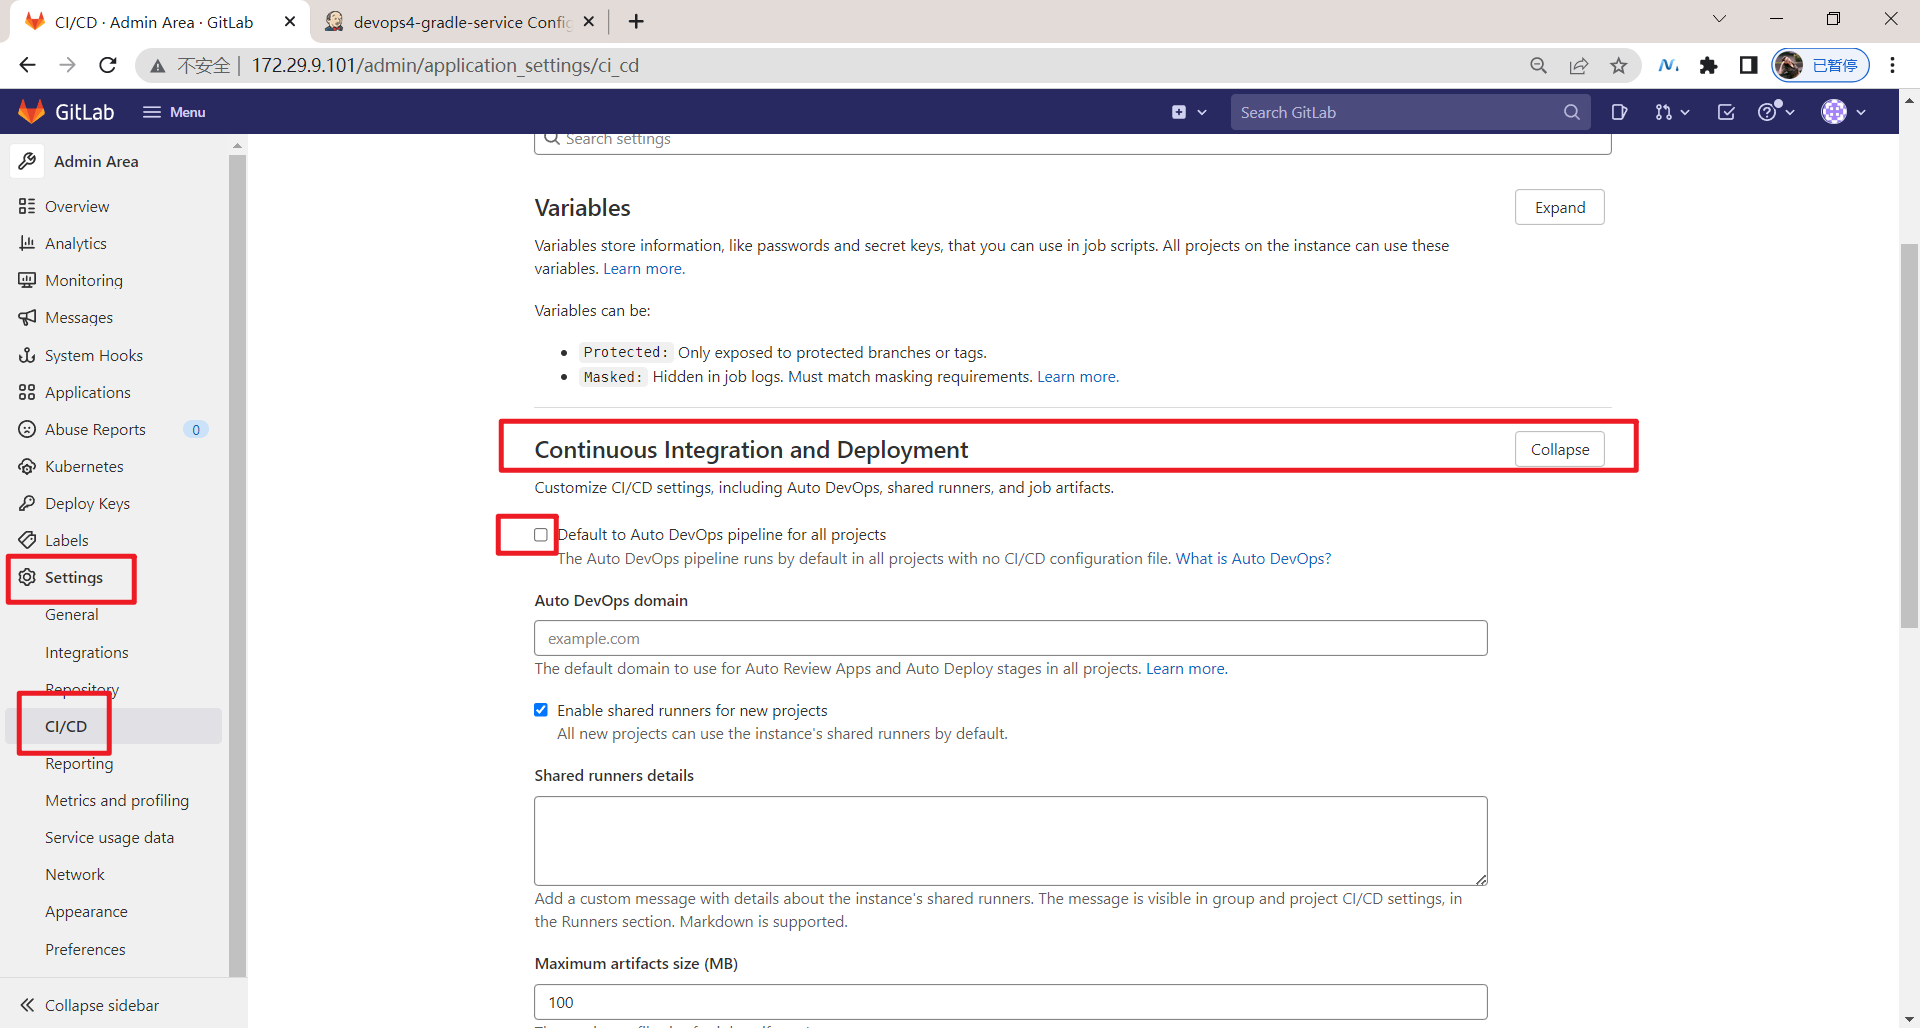Click the Shared runners details text area

tap(1010, 840)
